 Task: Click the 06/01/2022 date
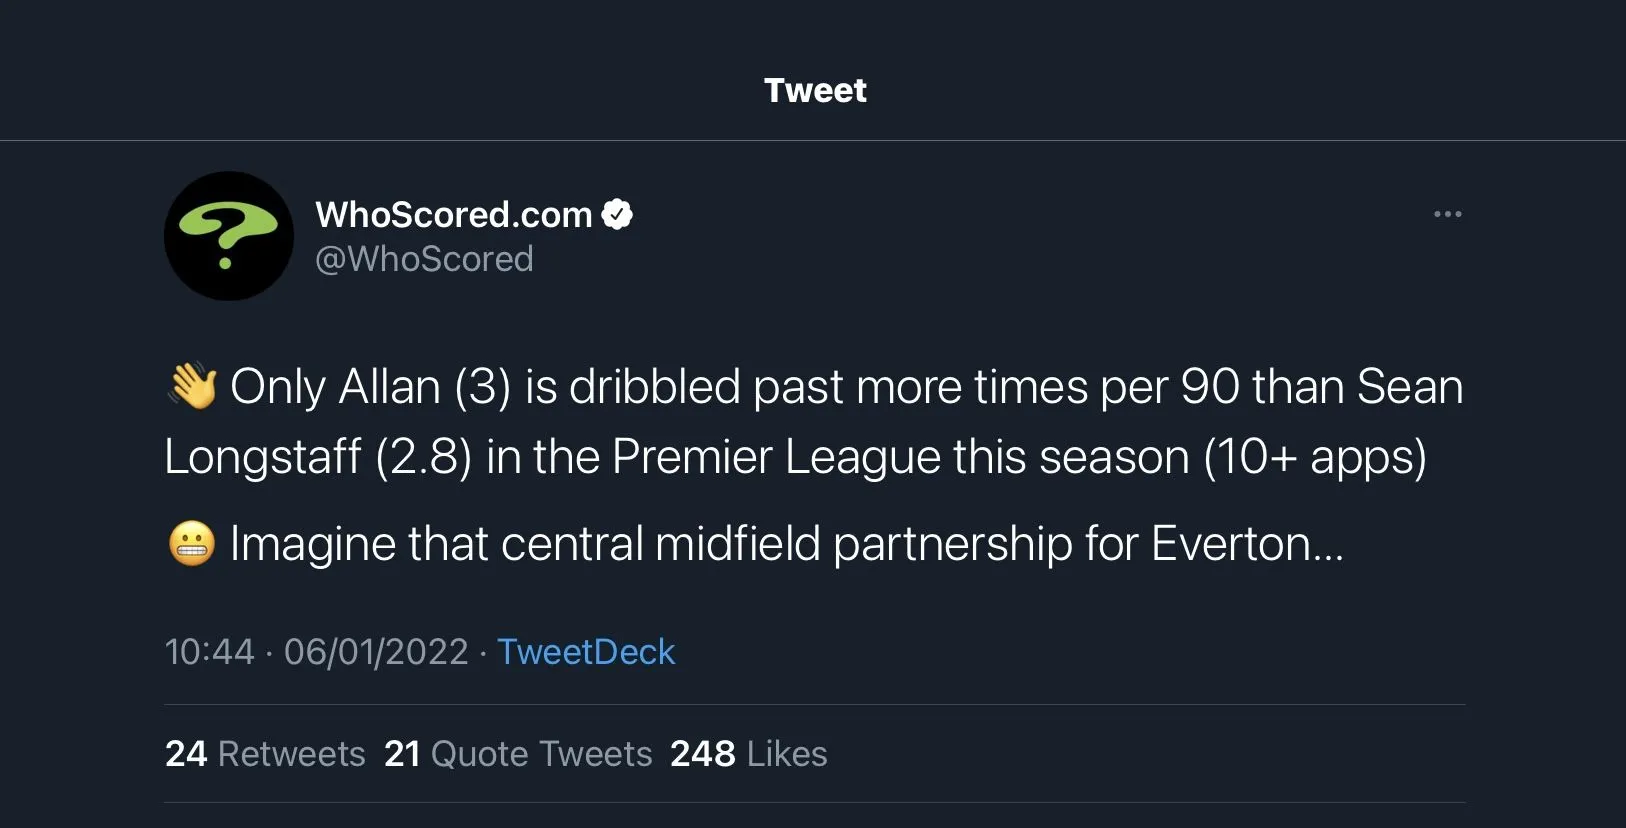tap(376, 652)
